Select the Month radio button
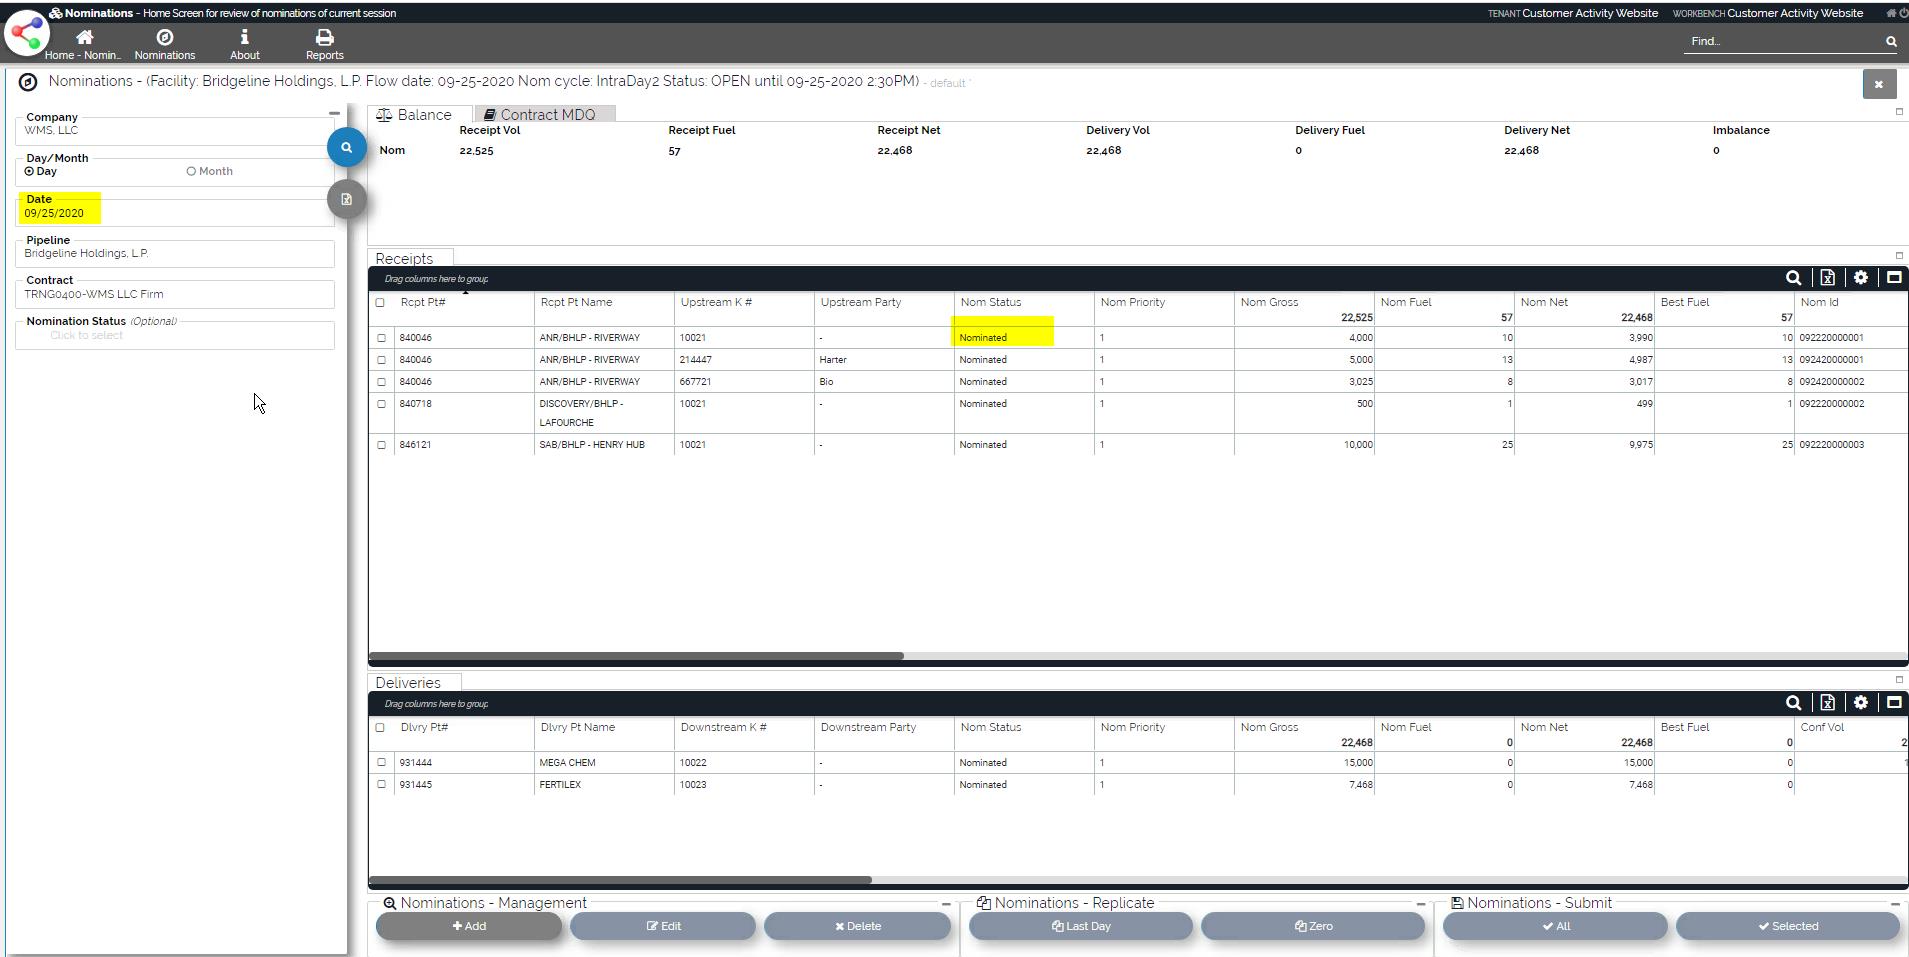 click(x=191, y=171)
